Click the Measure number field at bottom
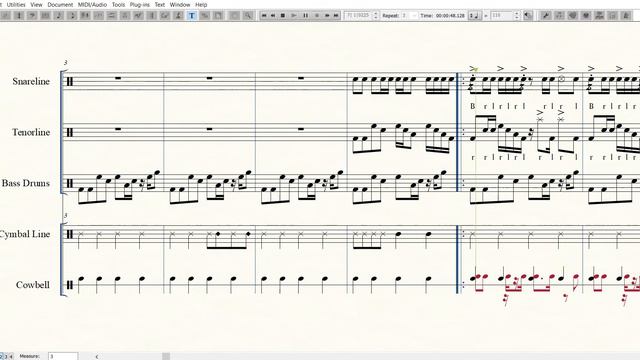 point(63,356)
